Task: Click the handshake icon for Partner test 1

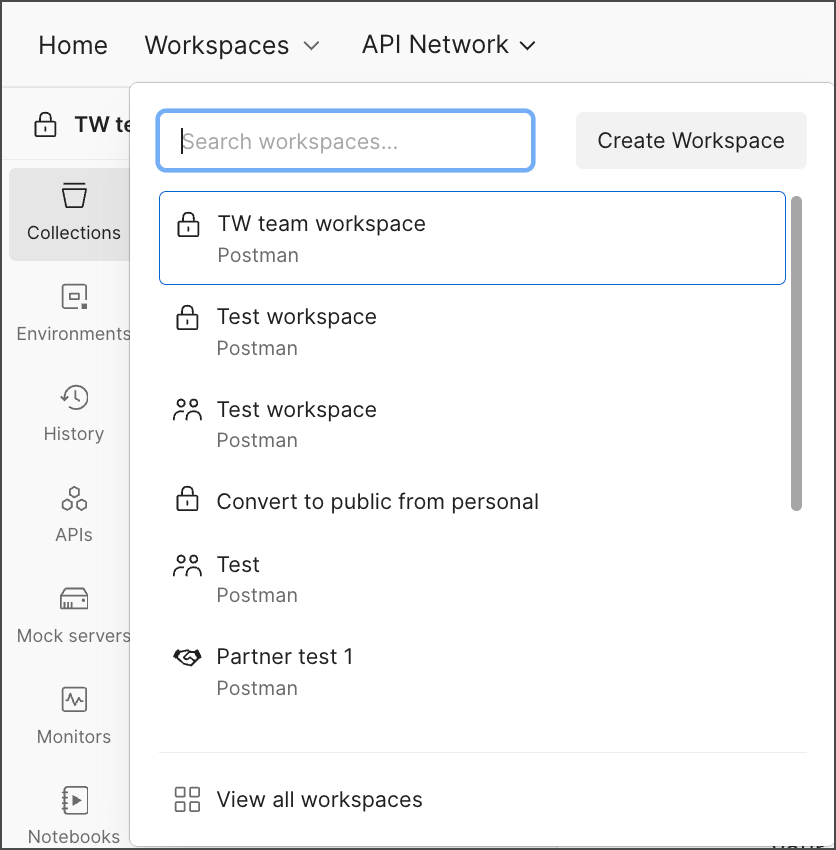Action: [187, 657]
